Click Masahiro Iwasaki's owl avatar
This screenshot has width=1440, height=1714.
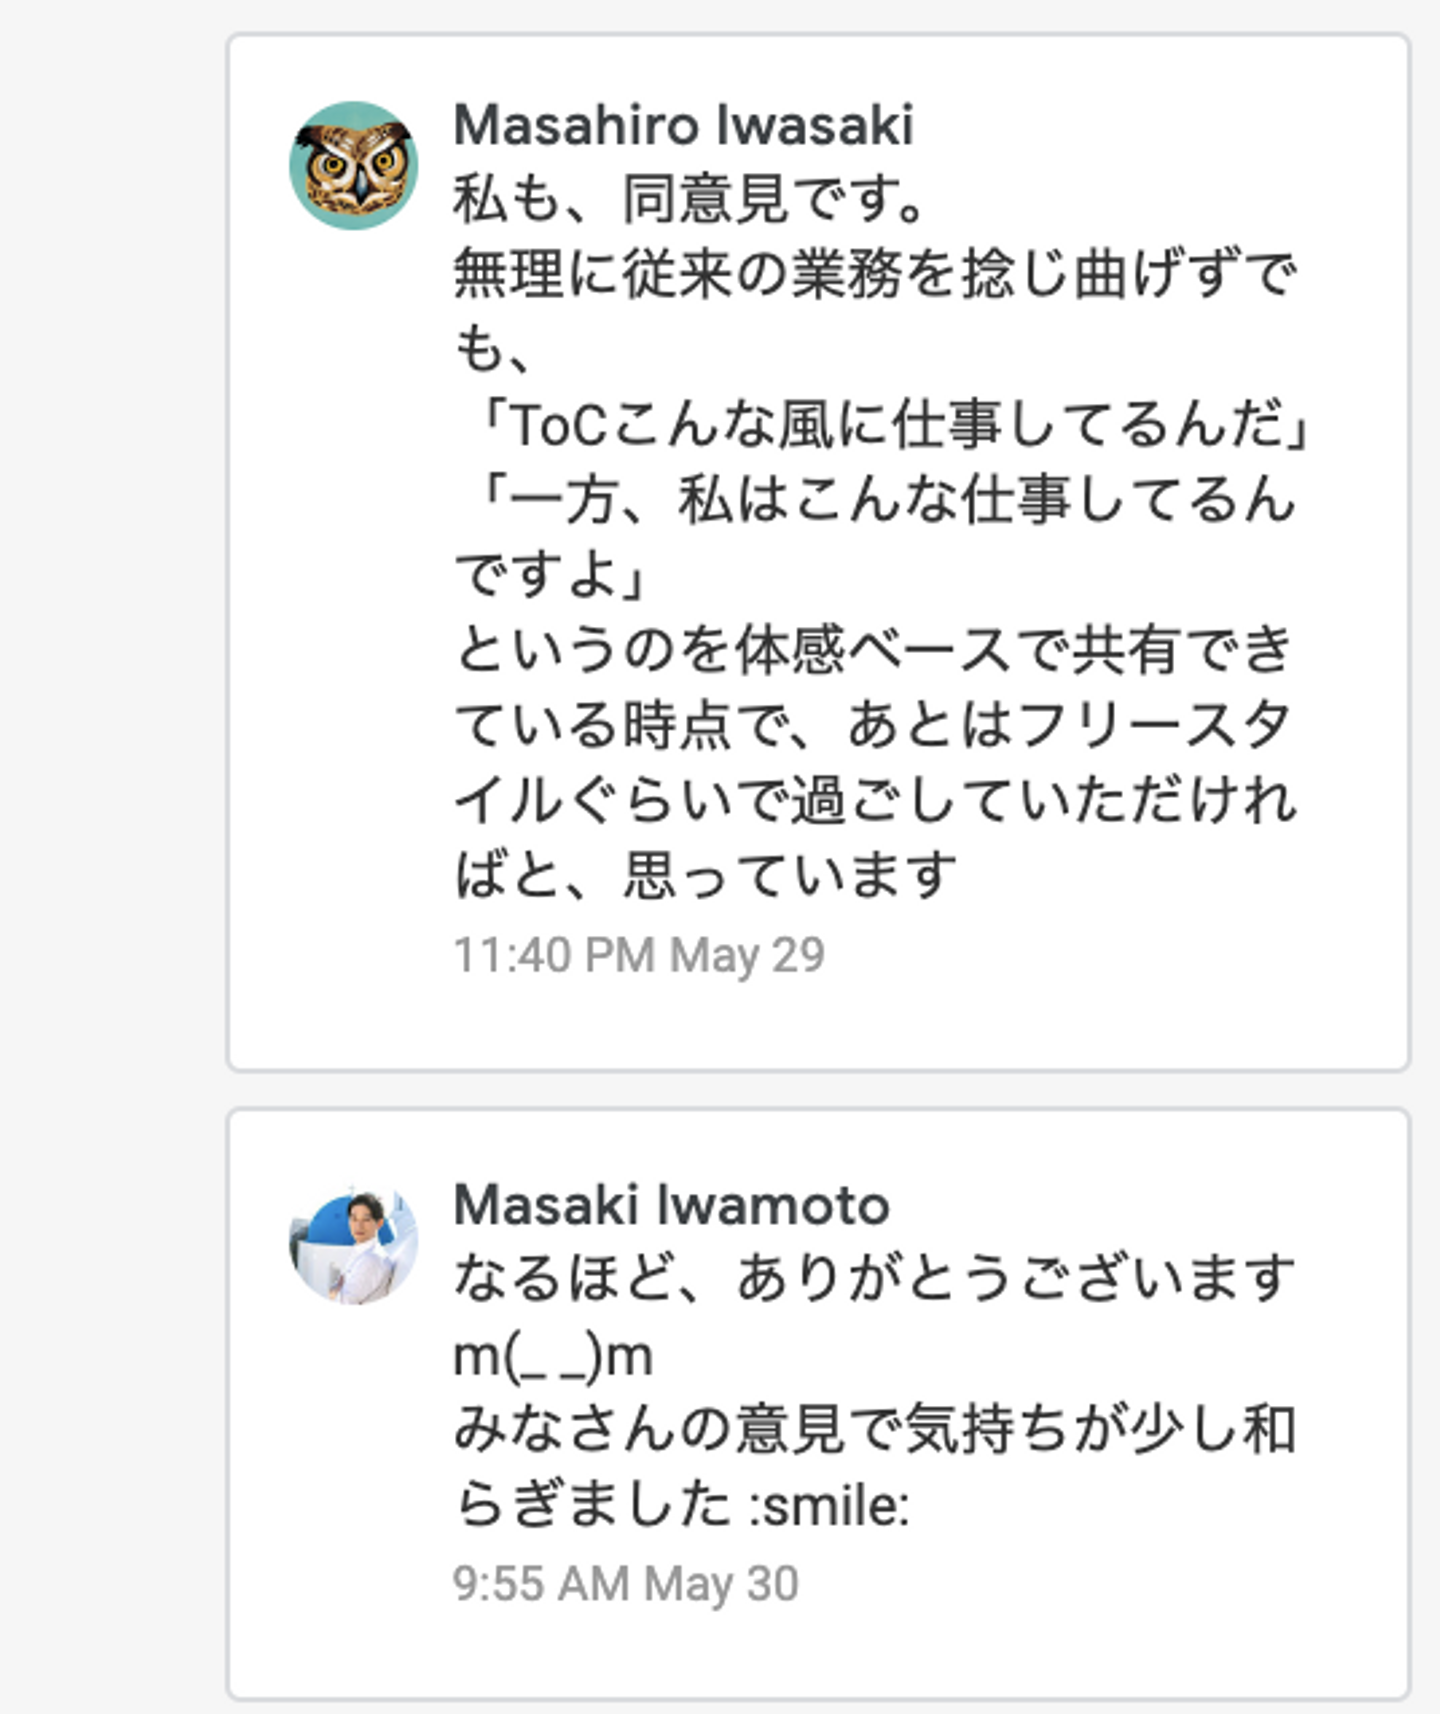[353, 165]
